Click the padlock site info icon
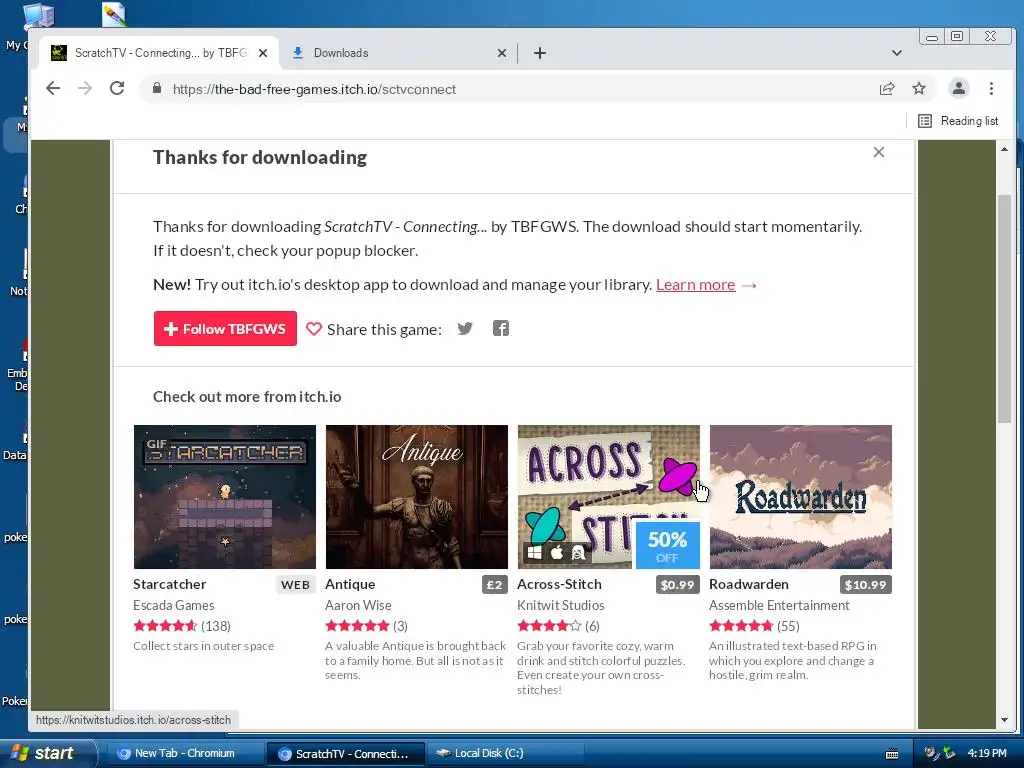The height and width of the screenshot is (768, 1024). coord(157,88)
